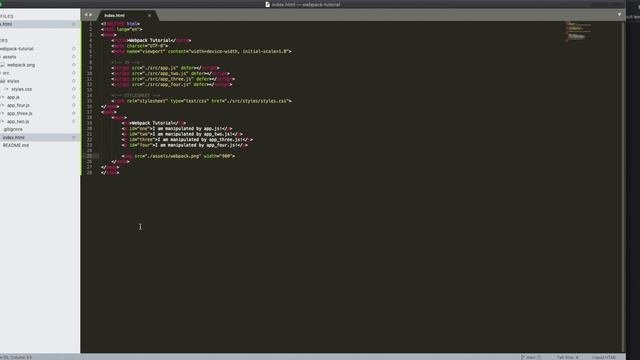Click the "manipulated by app.js" line
The image size is (640, 360).
click(x=177, y=129)
